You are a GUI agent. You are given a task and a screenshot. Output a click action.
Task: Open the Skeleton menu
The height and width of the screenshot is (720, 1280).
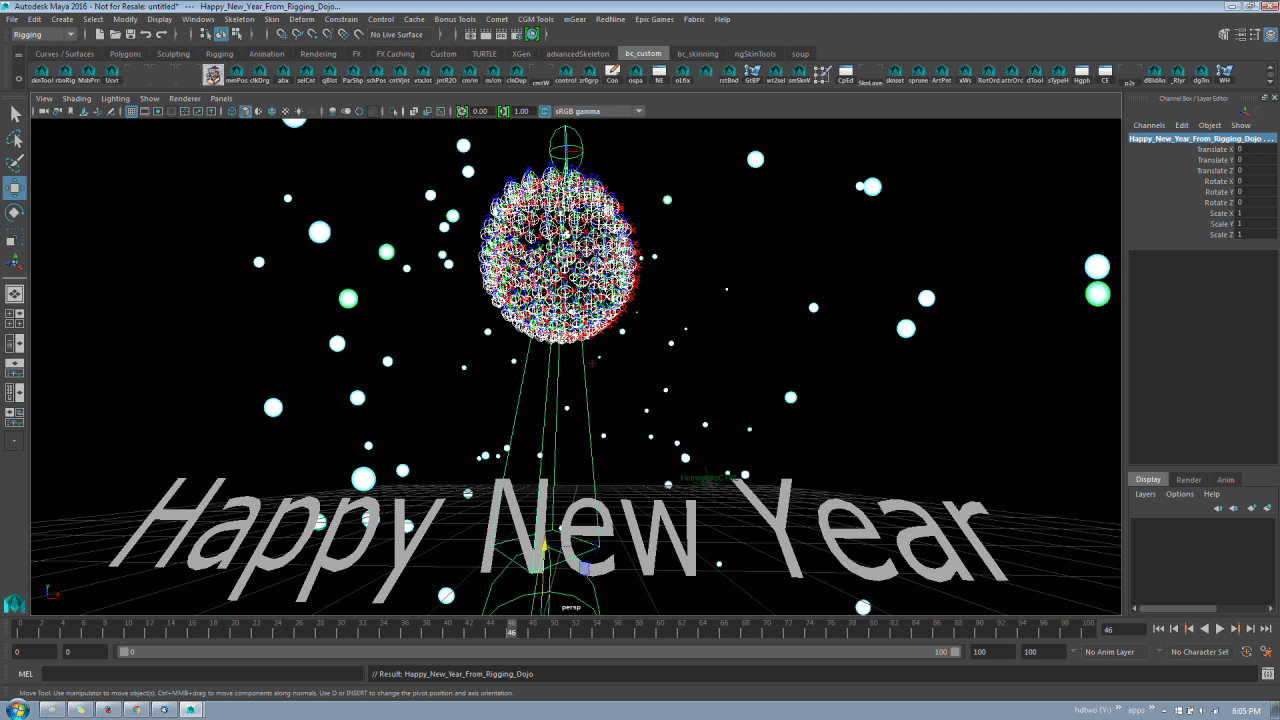click(239, 19)
